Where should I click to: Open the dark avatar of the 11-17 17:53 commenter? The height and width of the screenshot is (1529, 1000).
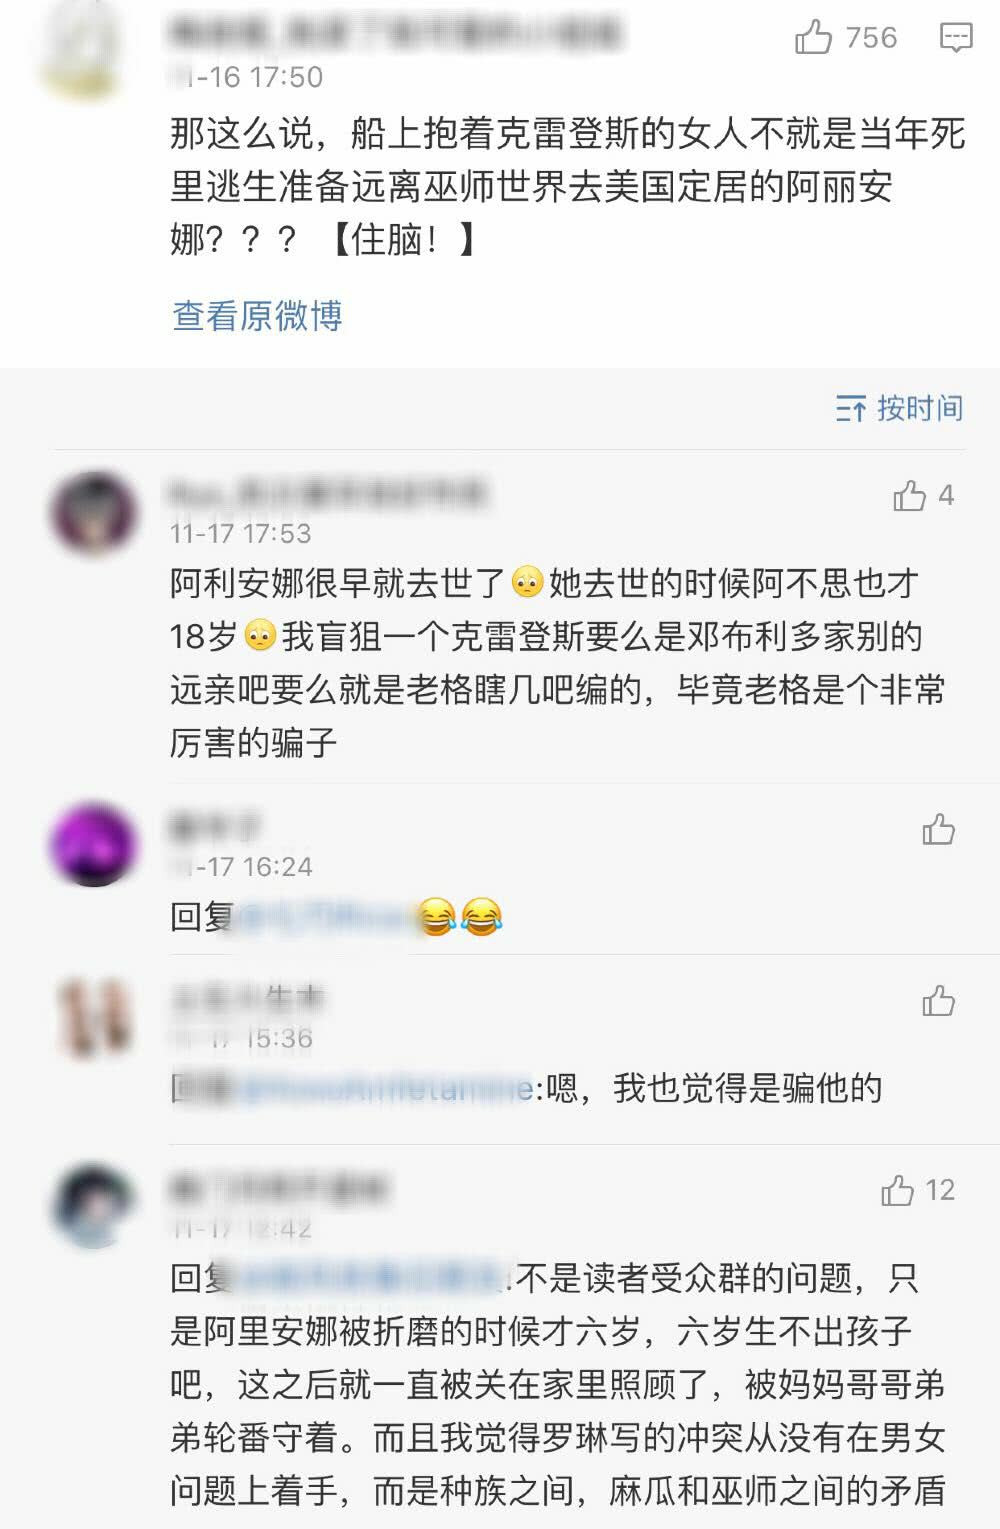93,514
